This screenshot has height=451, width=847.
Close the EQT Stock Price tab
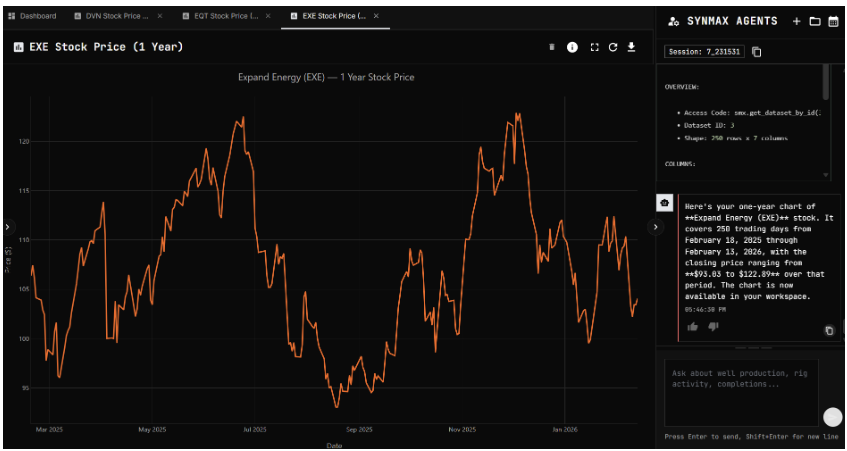[x=268, y=17]
